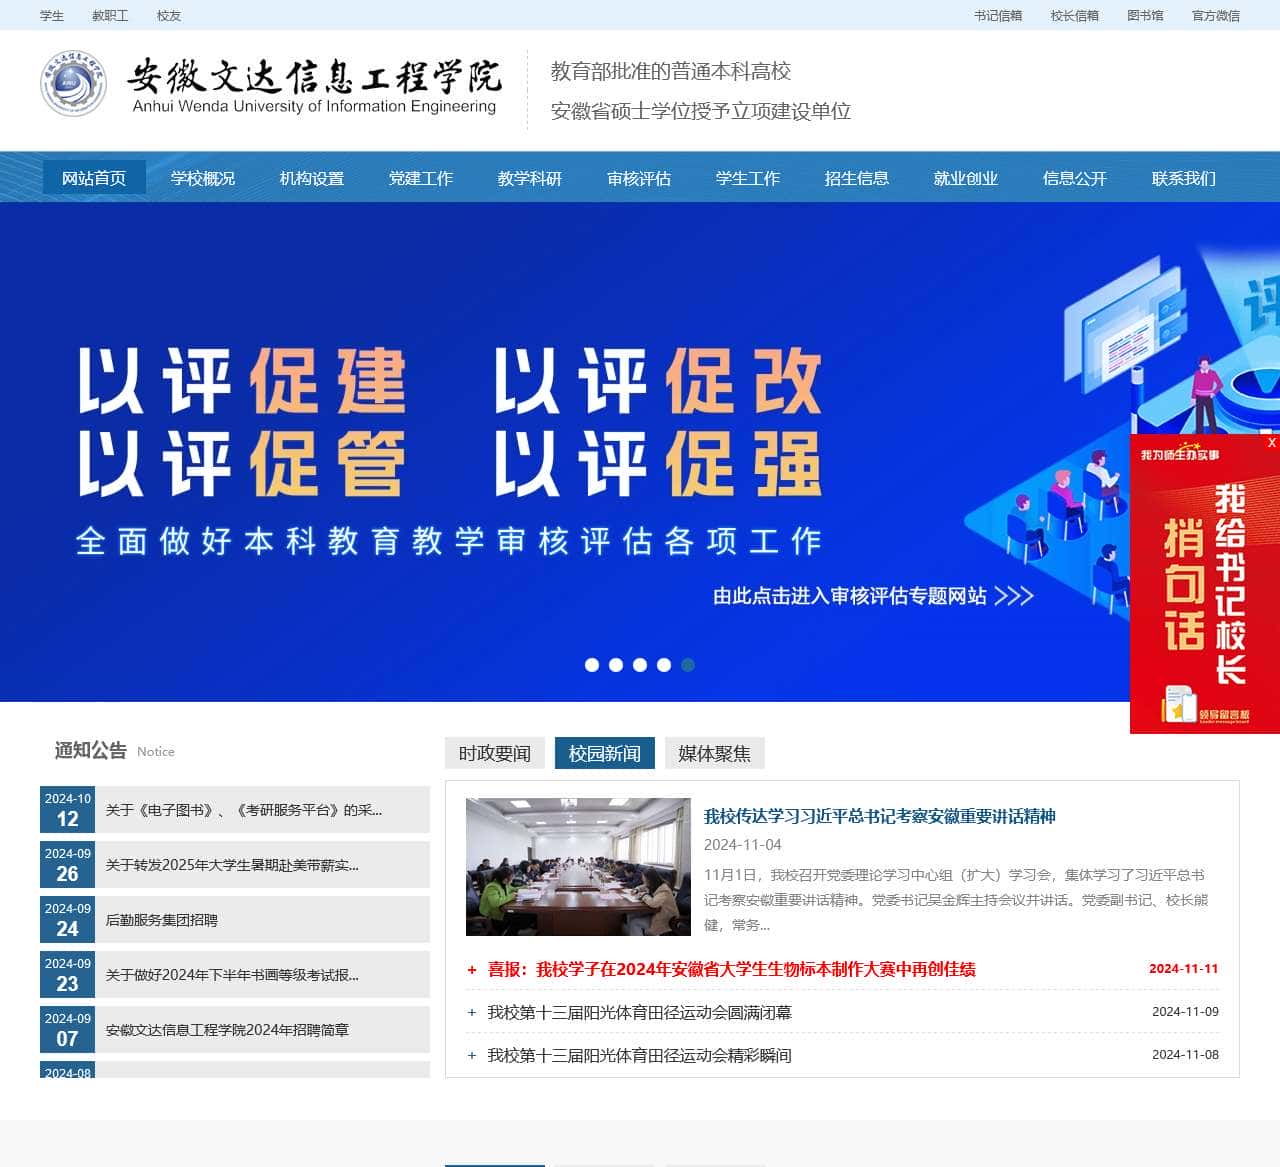The width and height of the screenshot is (1280, 1167).
Task: Open the 图书馆 link
Action: point(1145,15)
